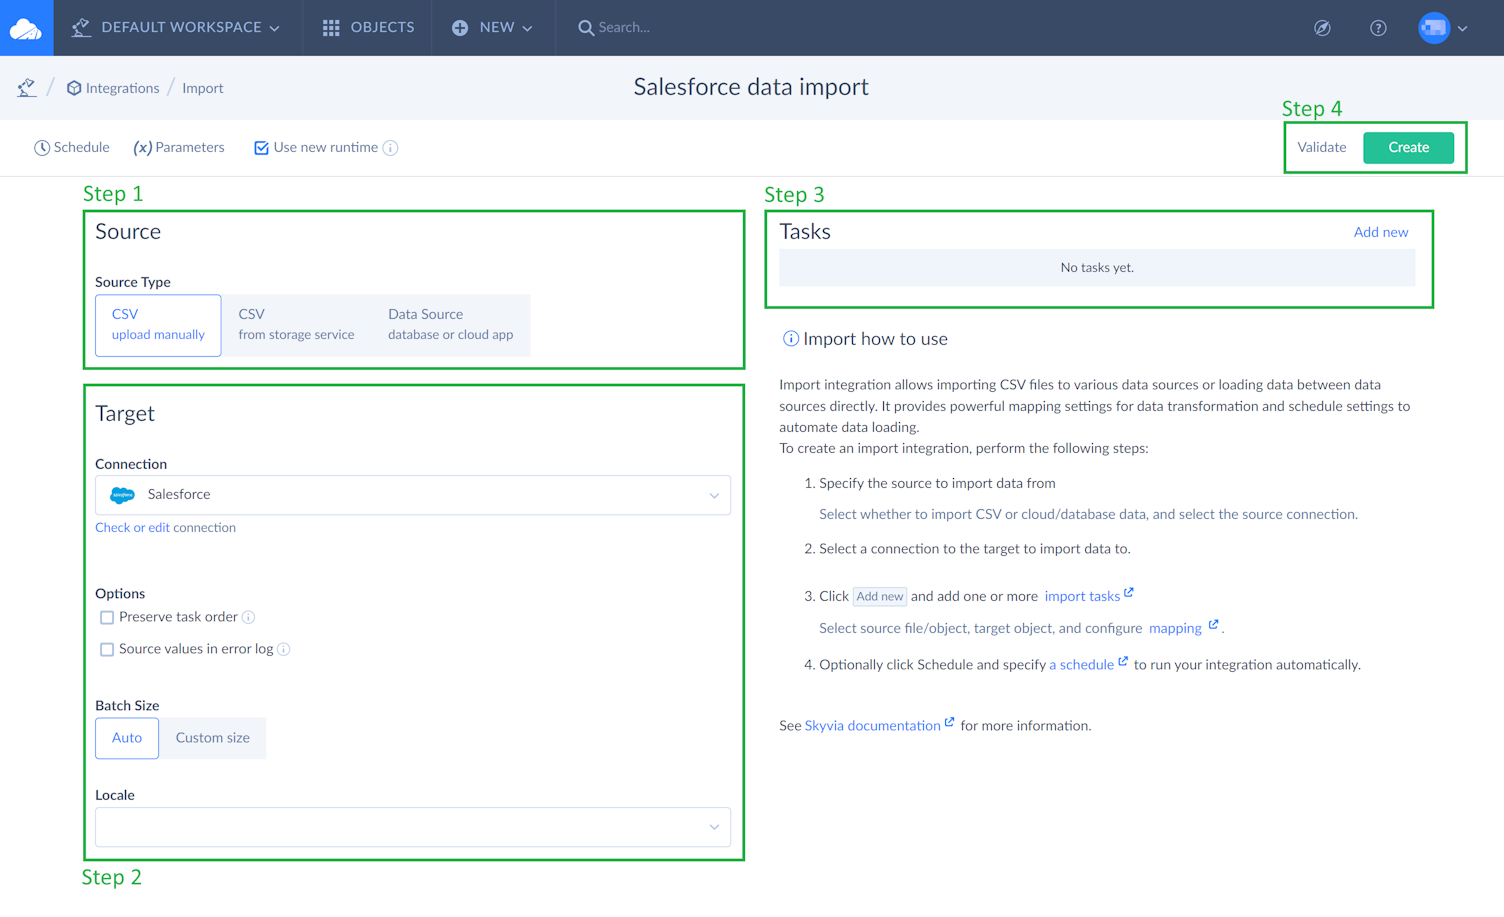Click Check or edit connection link
The width and height of the screenshot is (1504, 917).
(165, 527)
